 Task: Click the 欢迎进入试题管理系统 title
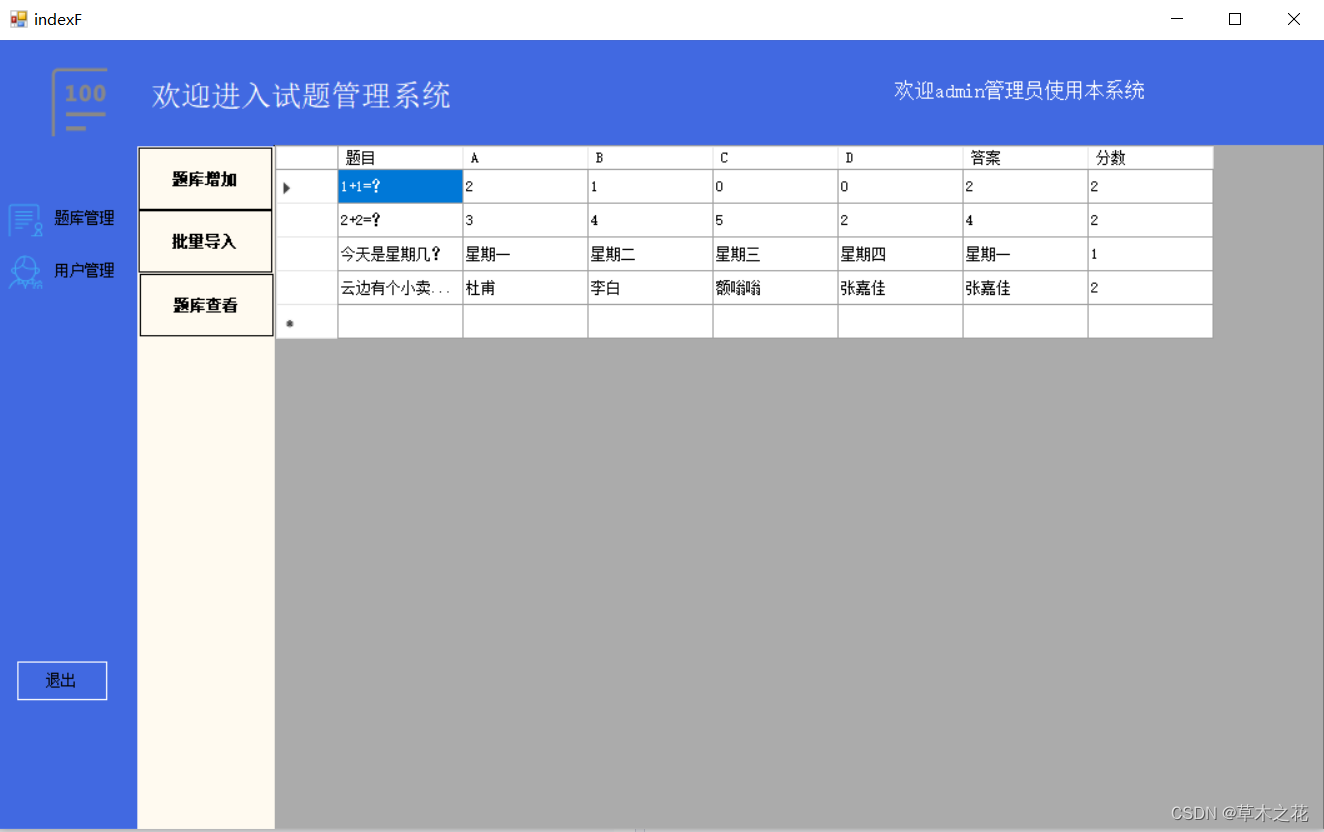(301, 95)
